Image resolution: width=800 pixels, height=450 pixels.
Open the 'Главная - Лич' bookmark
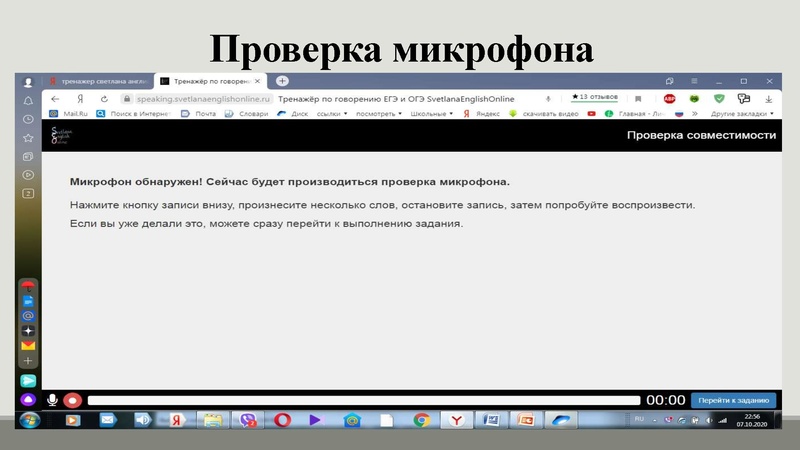(x=635, y=114)
